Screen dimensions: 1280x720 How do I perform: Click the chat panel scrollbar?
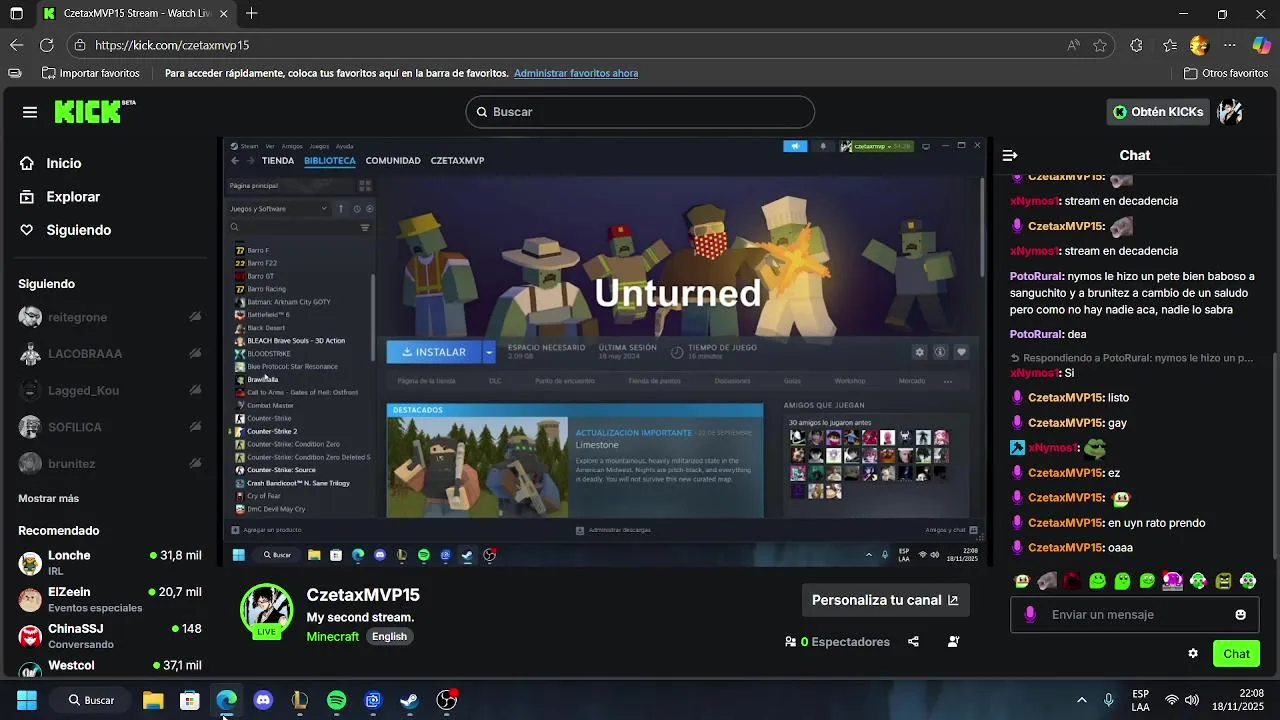(1275, 455)
